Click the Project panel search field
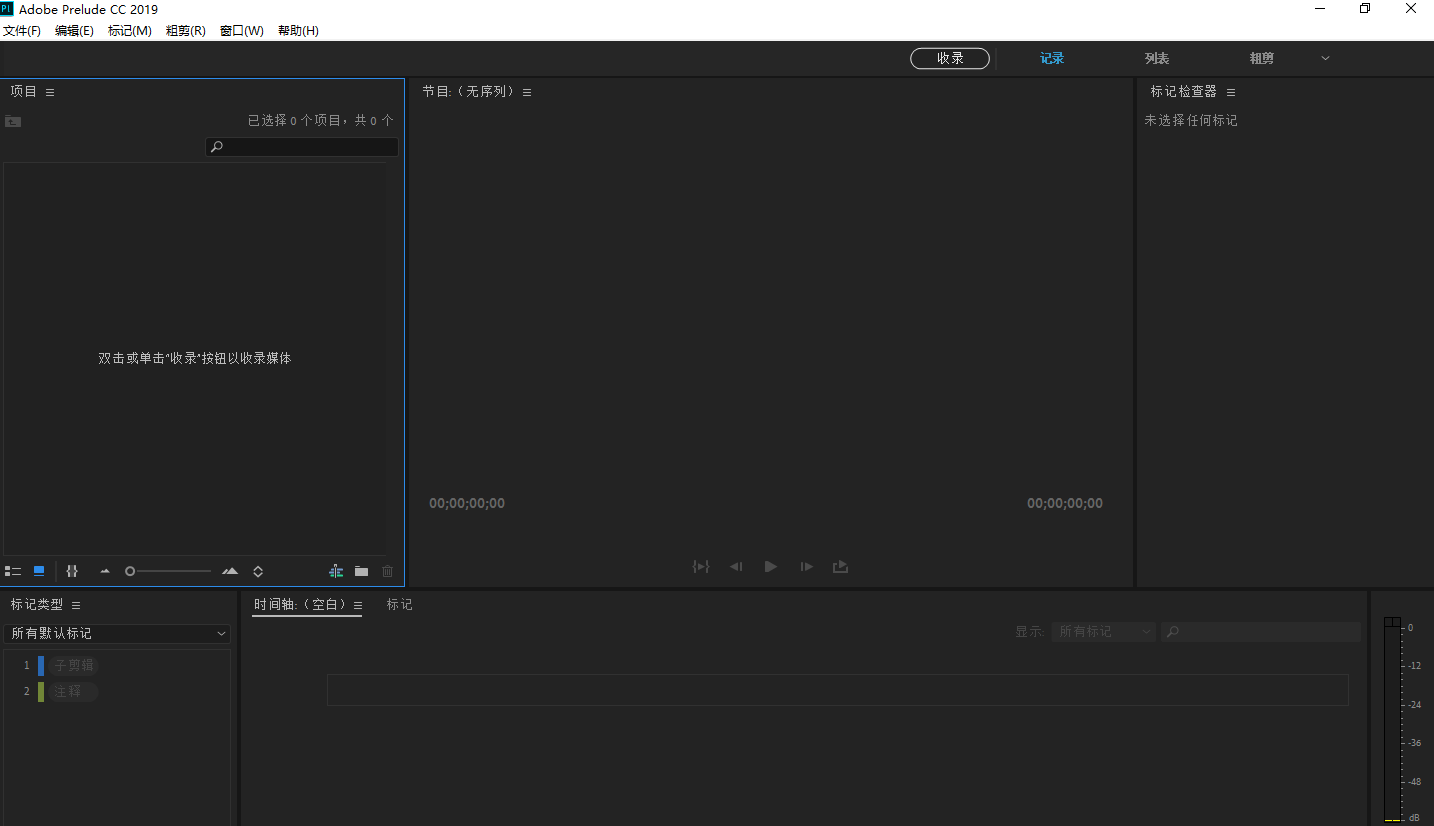 pyautogui.click(x=301, y=146)
